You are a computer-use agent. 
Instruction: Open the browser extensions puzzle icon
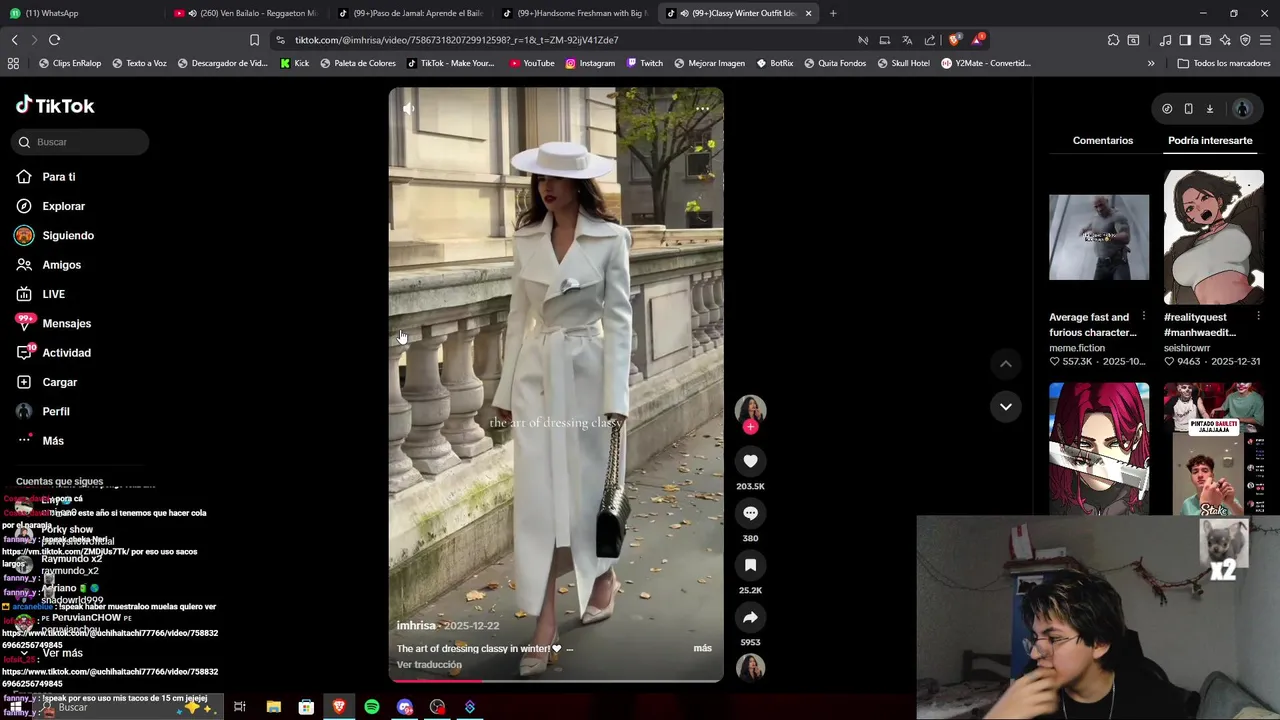click(x=1113, y=40)
